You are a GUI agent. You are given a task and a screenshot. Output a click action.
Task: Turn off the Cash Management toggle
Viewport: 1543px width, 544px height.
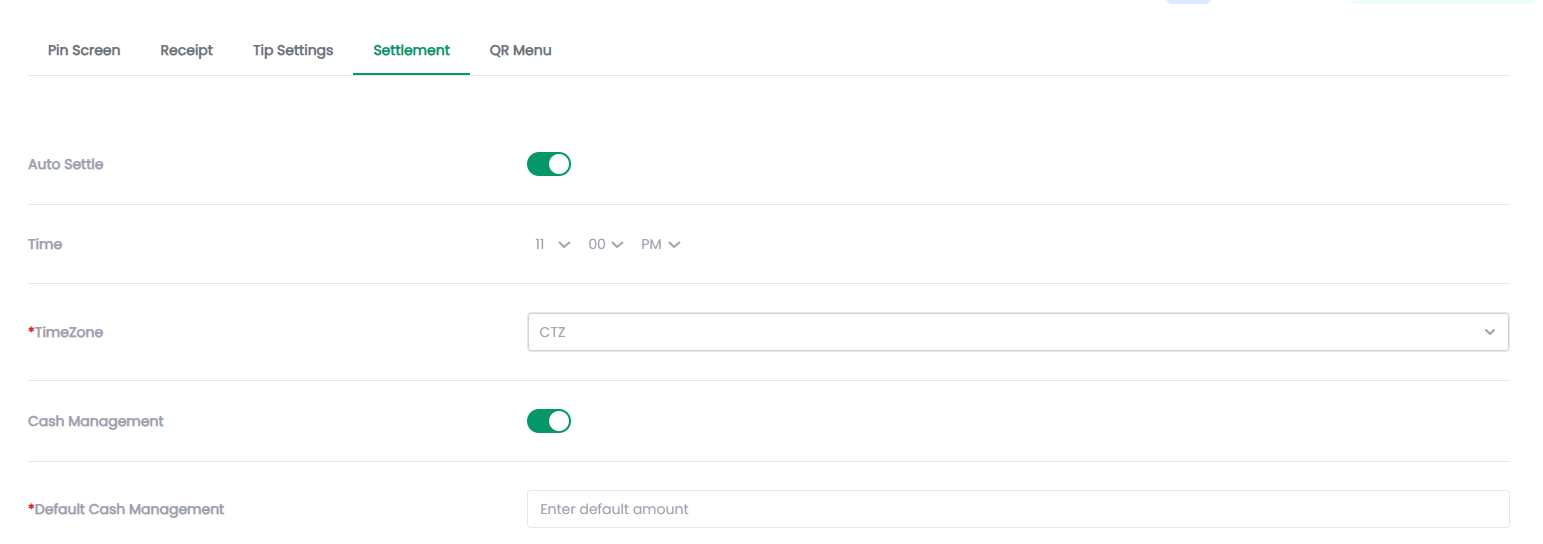[549, 421]
